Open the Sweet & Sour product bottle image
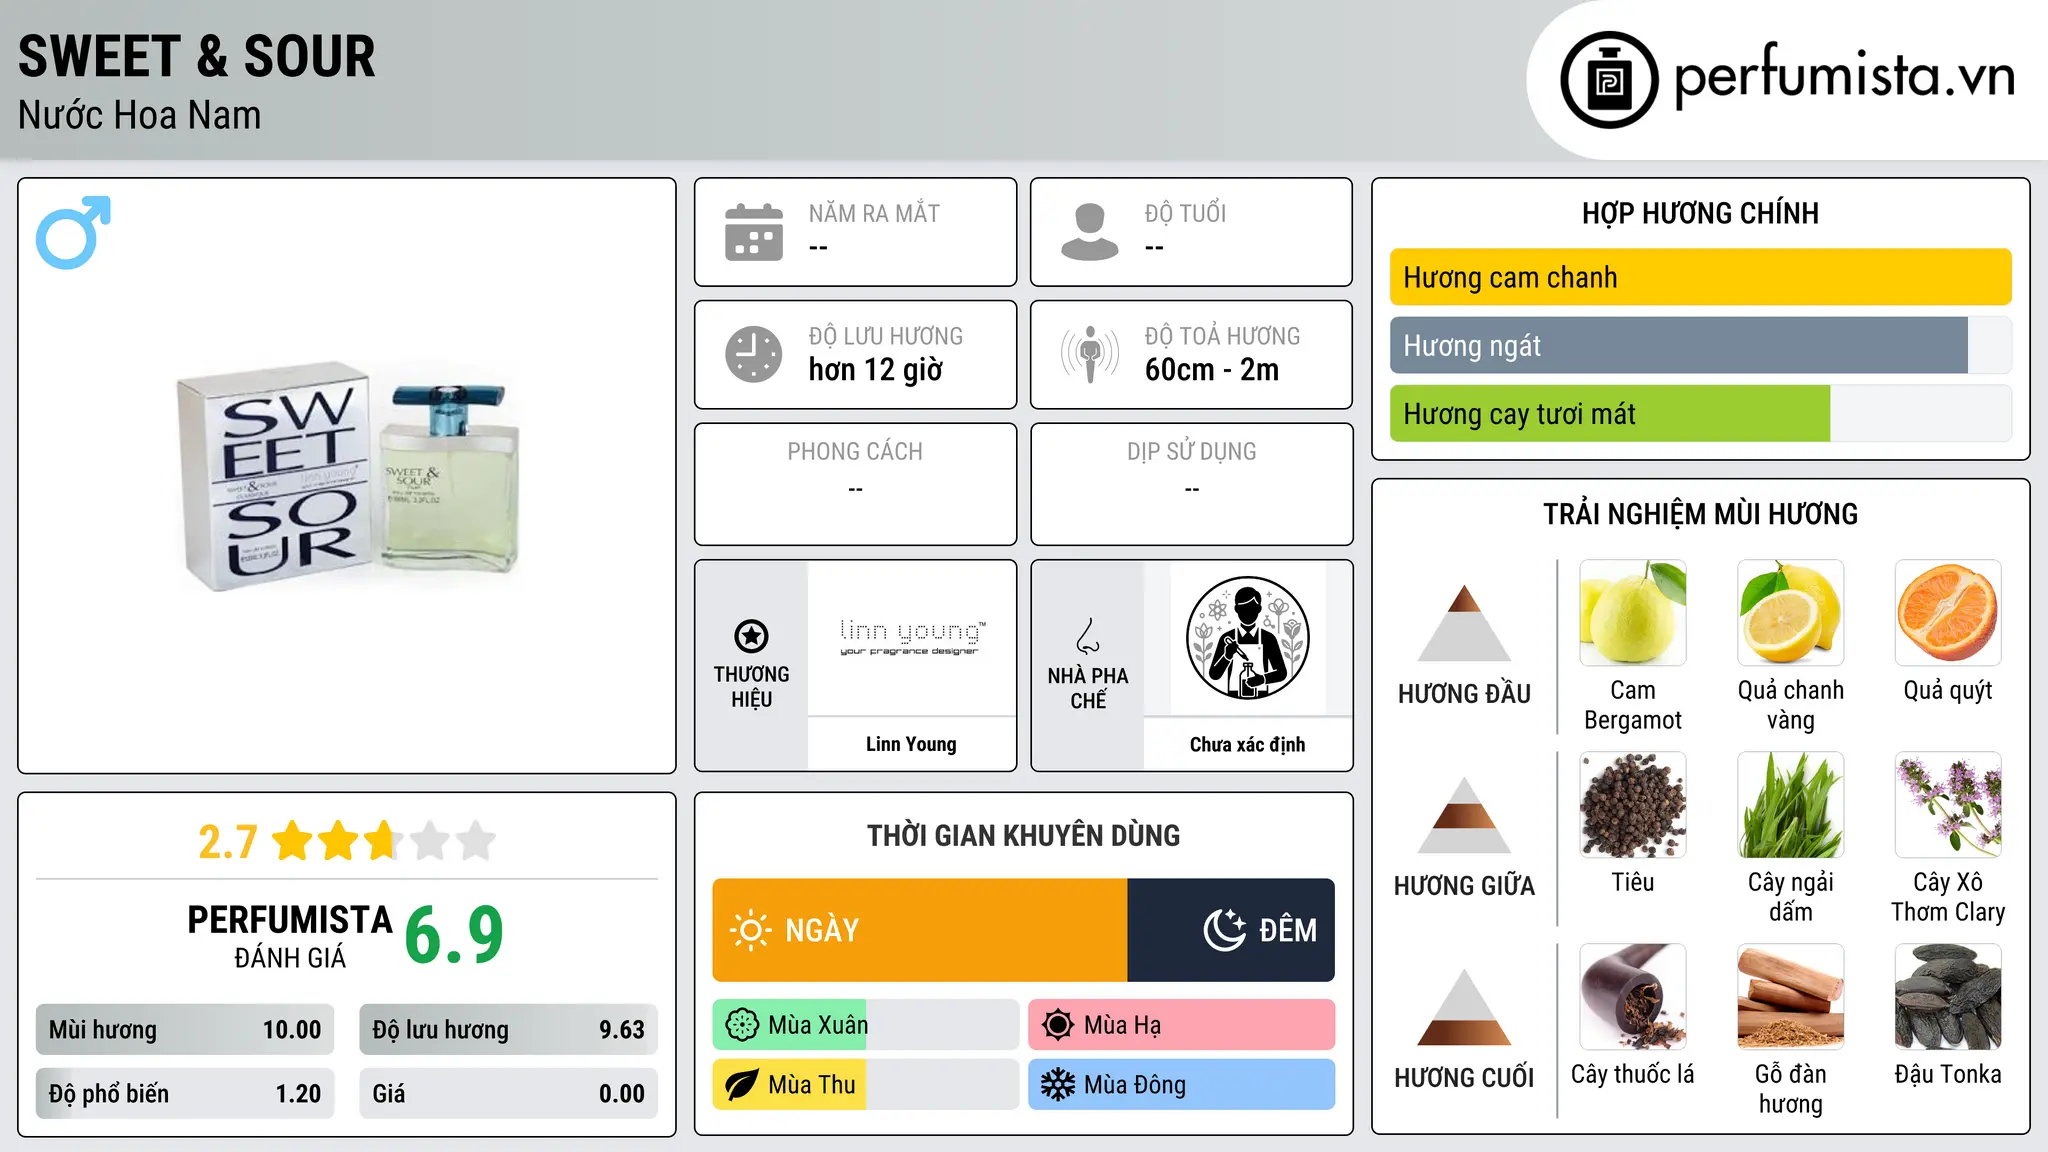Screen dimensions: 2048x1152 (x=348, y=476)
